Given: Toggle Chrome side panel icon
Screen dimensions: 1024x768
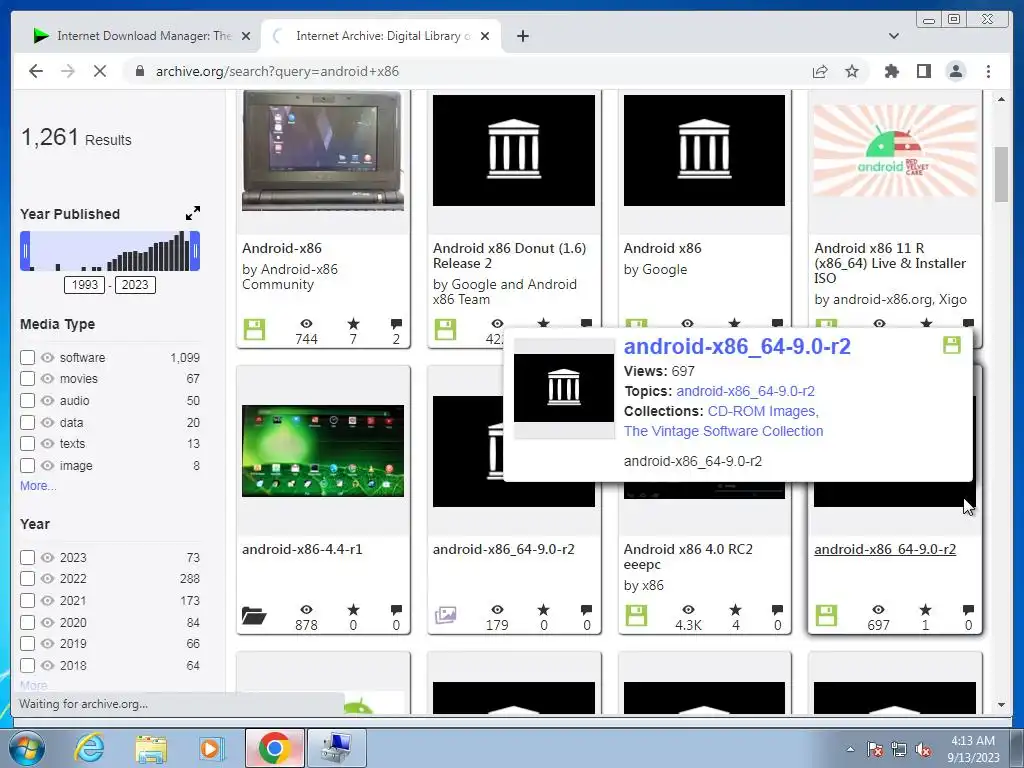Looking at the screenshot, I should click(x=923, y=71).
